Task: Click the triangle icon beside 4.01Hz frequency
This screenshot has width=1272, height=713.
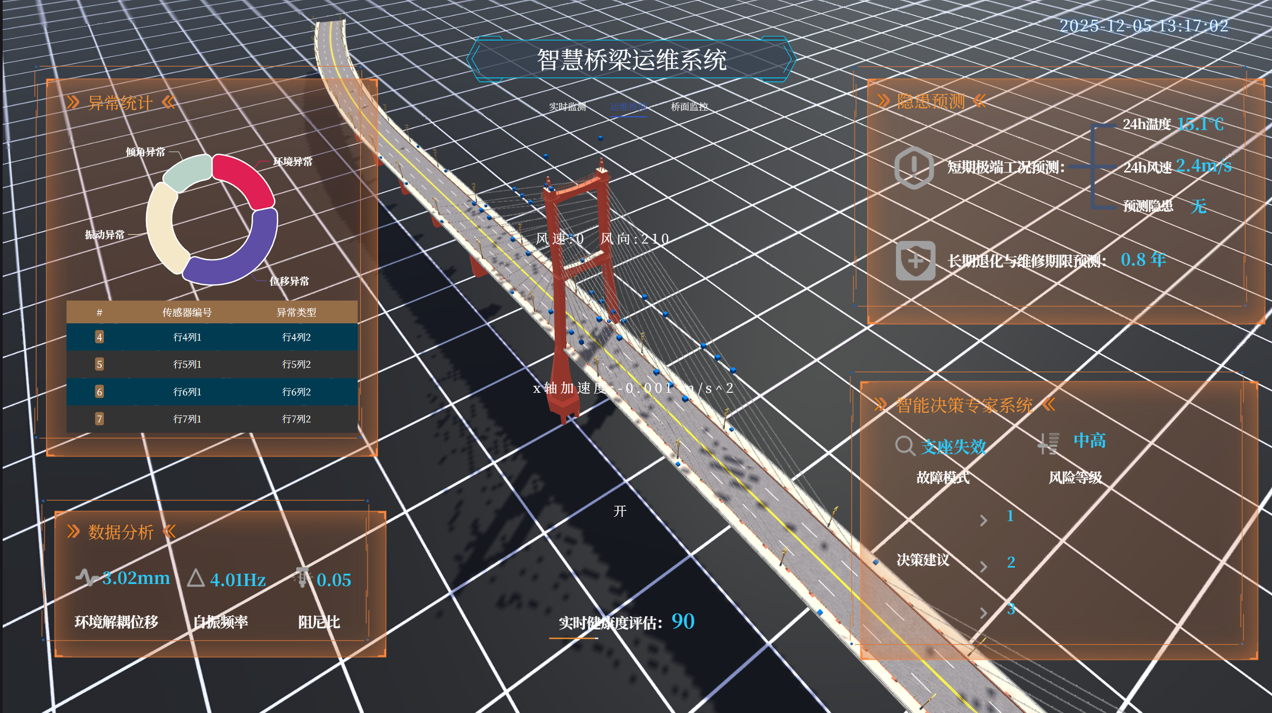Action: coord(196,578)
